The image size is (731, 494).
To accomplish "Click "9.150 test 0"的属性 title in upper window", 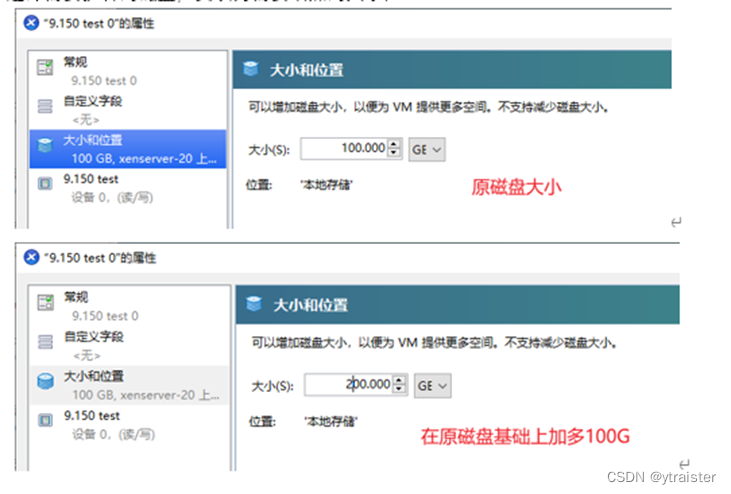I will click(x=99, y=23).
